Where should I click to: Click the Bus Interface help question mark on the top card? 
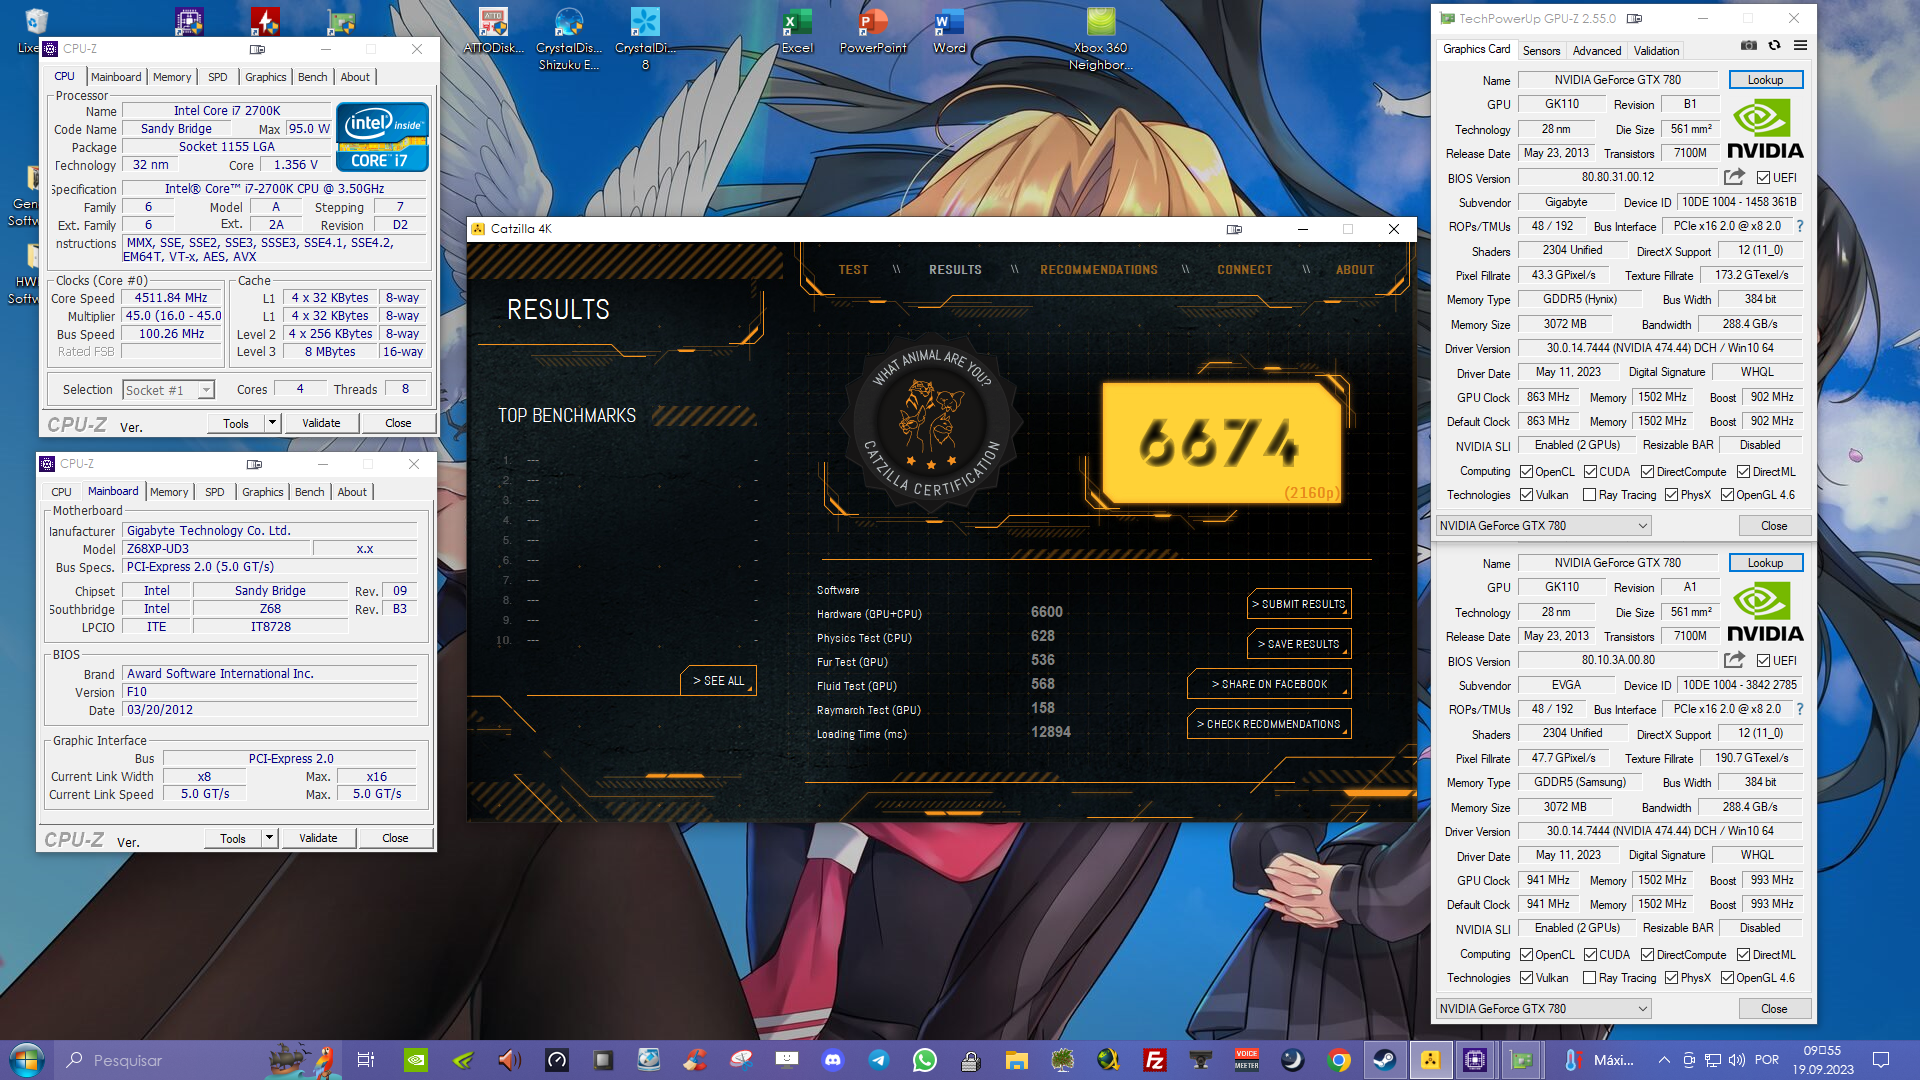1800,226
